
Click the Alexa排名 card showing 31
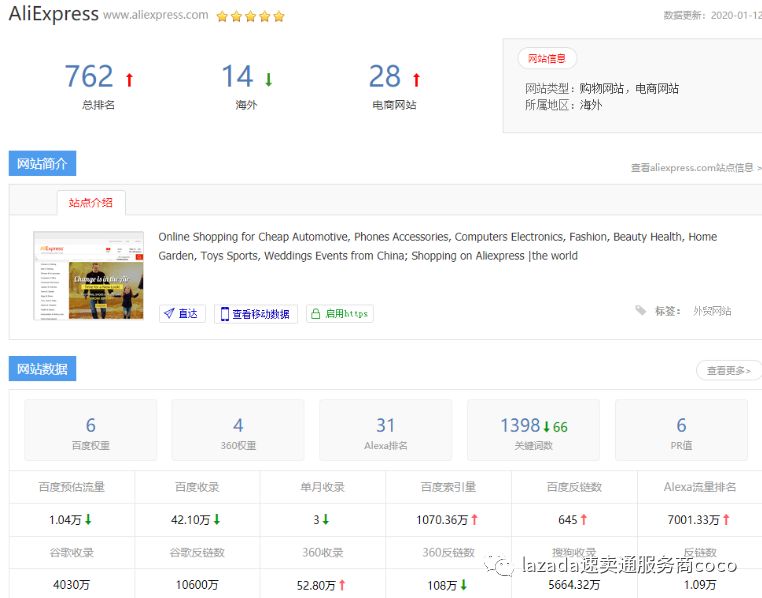(x=386, y=430)
